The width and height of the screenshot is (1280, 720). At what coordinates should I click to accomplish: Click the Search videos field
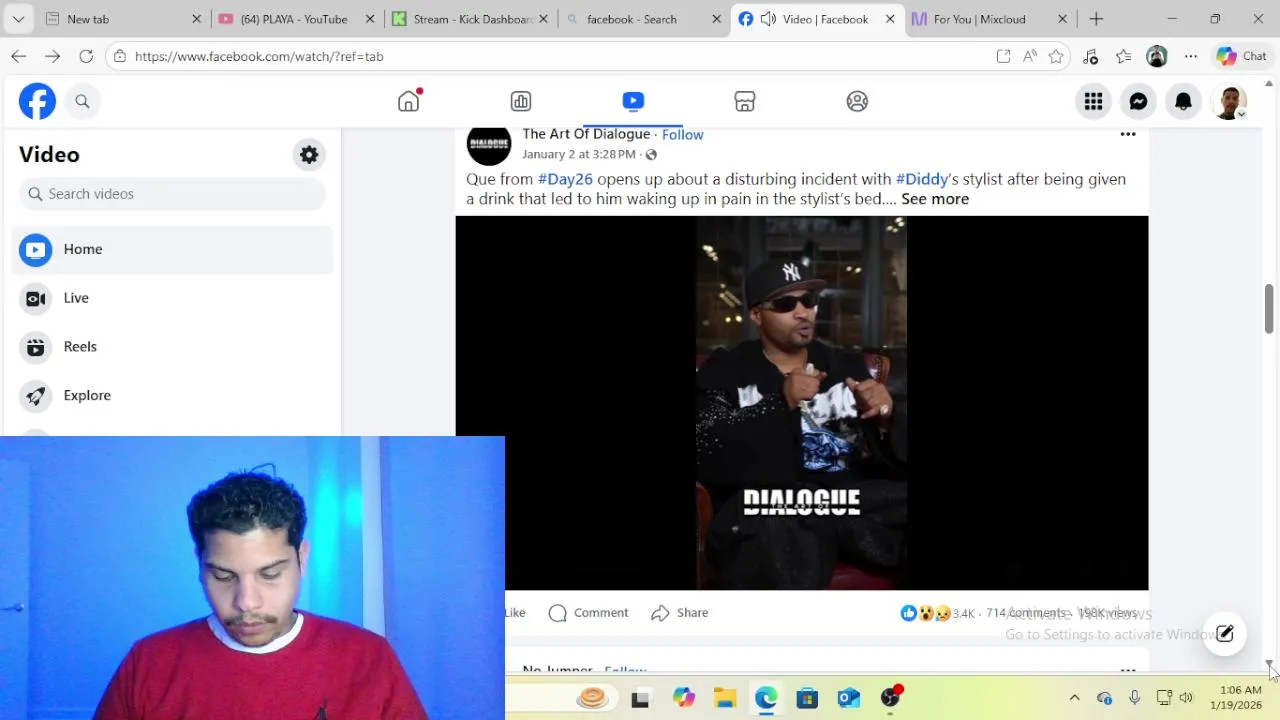172,194
